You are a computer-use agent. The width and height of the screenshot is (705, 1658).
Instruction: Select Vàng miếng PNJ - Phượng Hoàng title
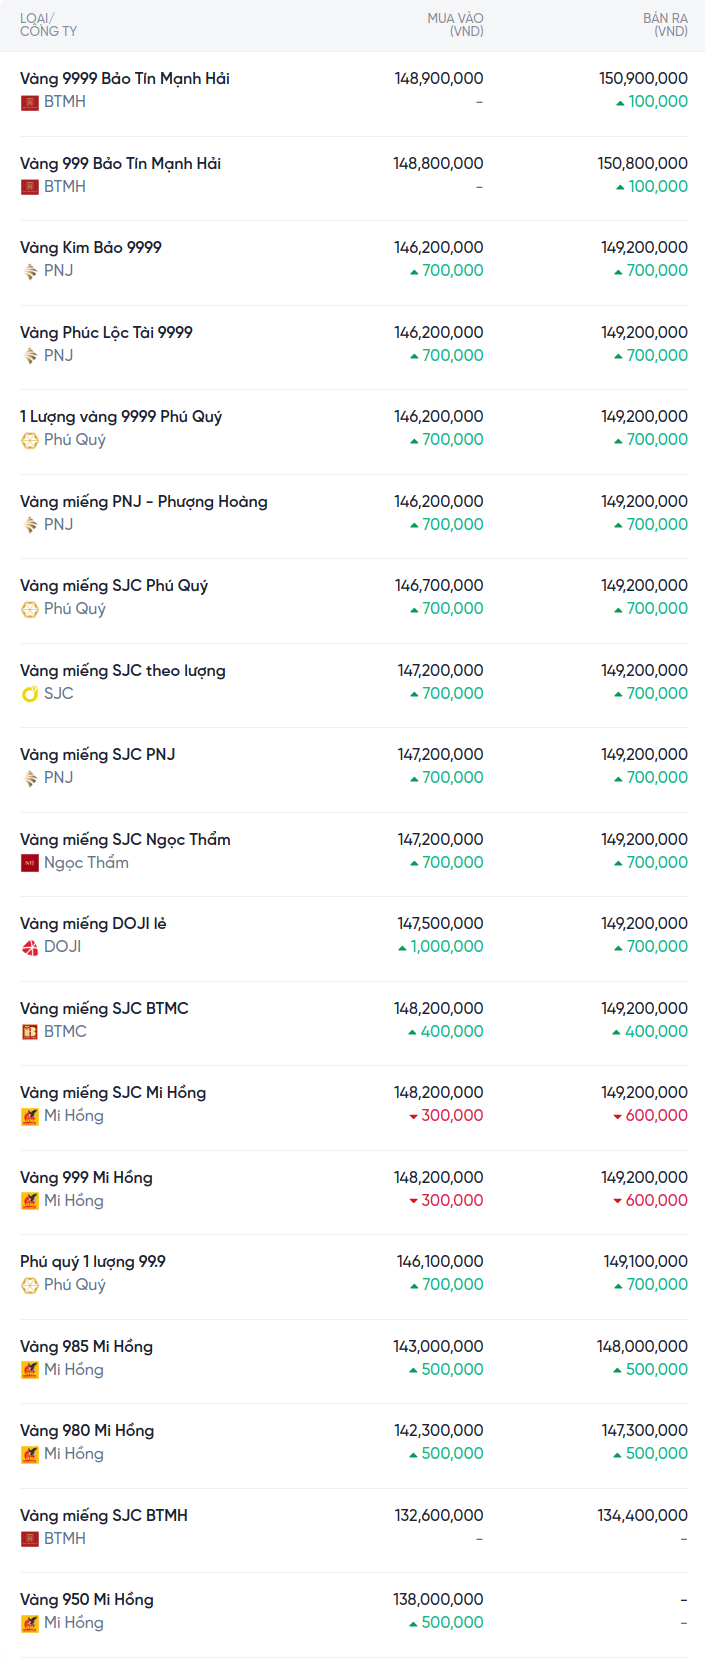pos(143,501)
